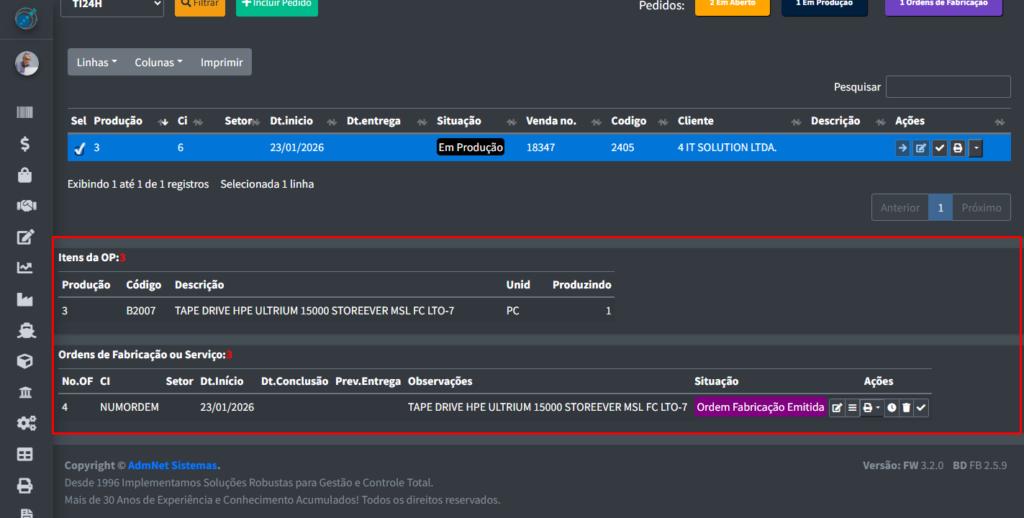Click the Pesquisar search field

point(947,87)
